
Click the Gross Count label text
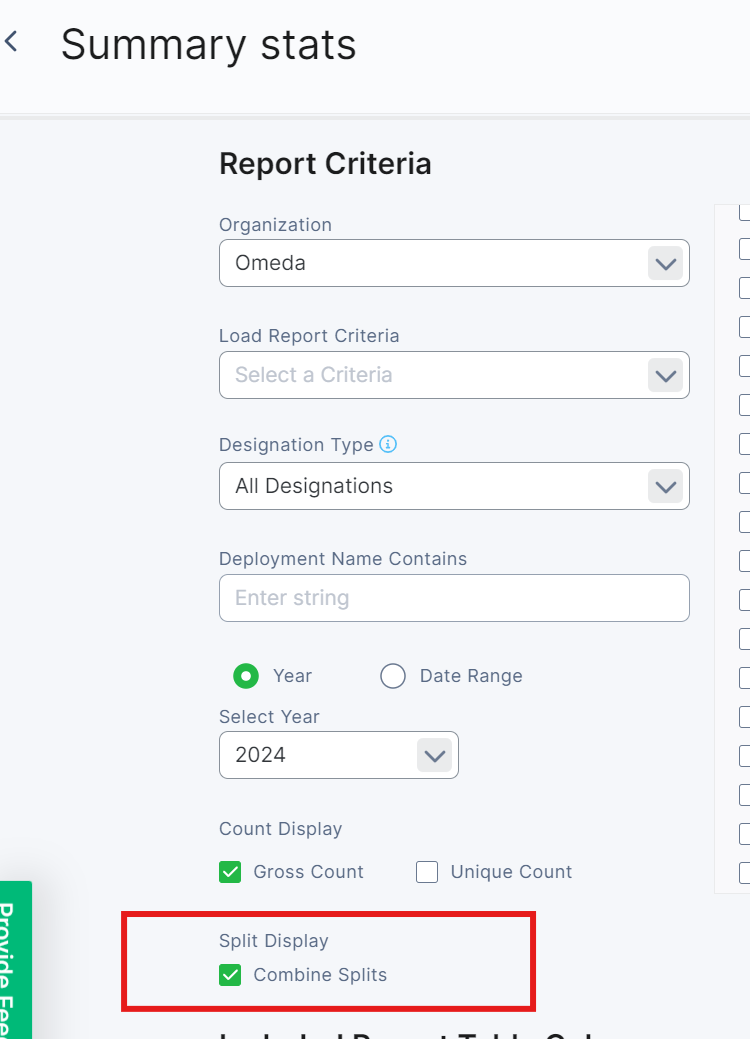click(308, 872)
